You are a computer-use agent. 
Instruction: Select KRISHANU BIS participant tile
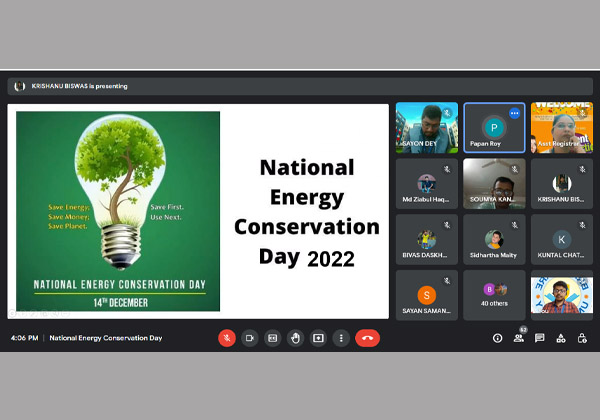tap(562, 184)
